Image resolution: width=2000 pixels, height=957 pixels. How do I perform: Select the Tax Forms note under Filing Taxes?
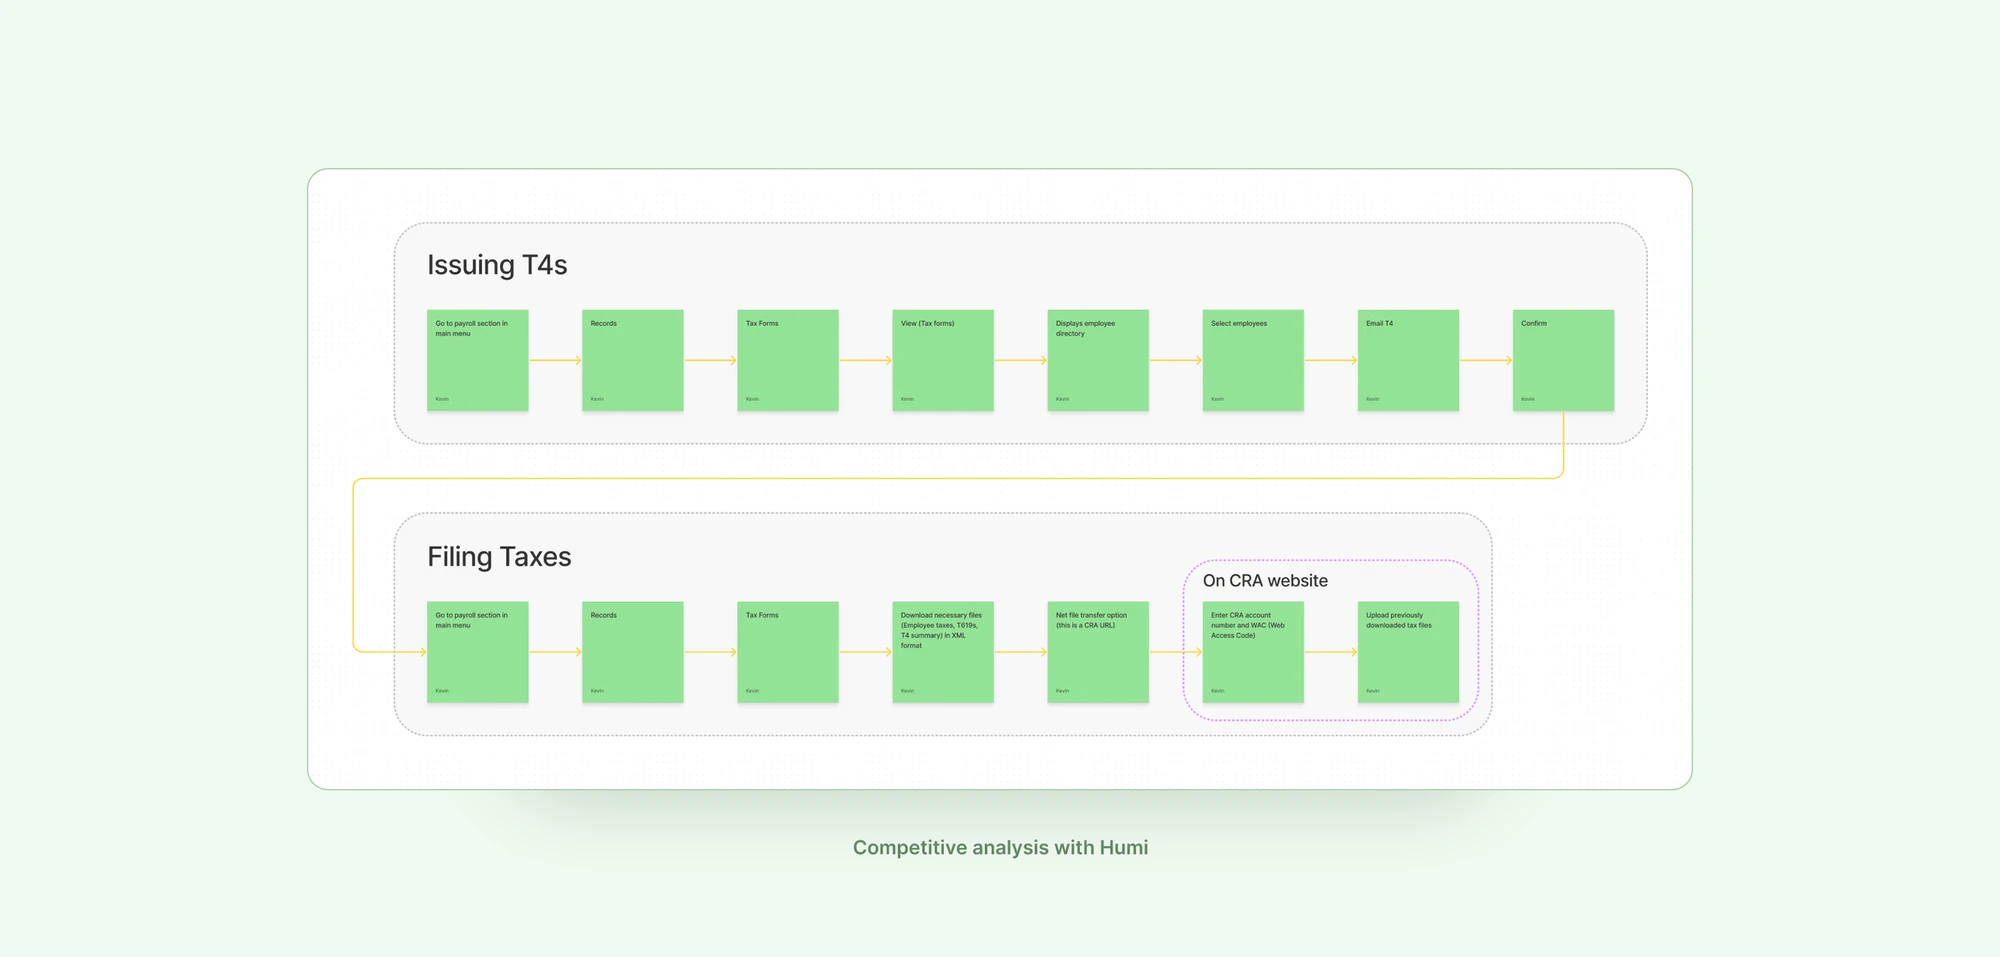[x=788, y=652]
